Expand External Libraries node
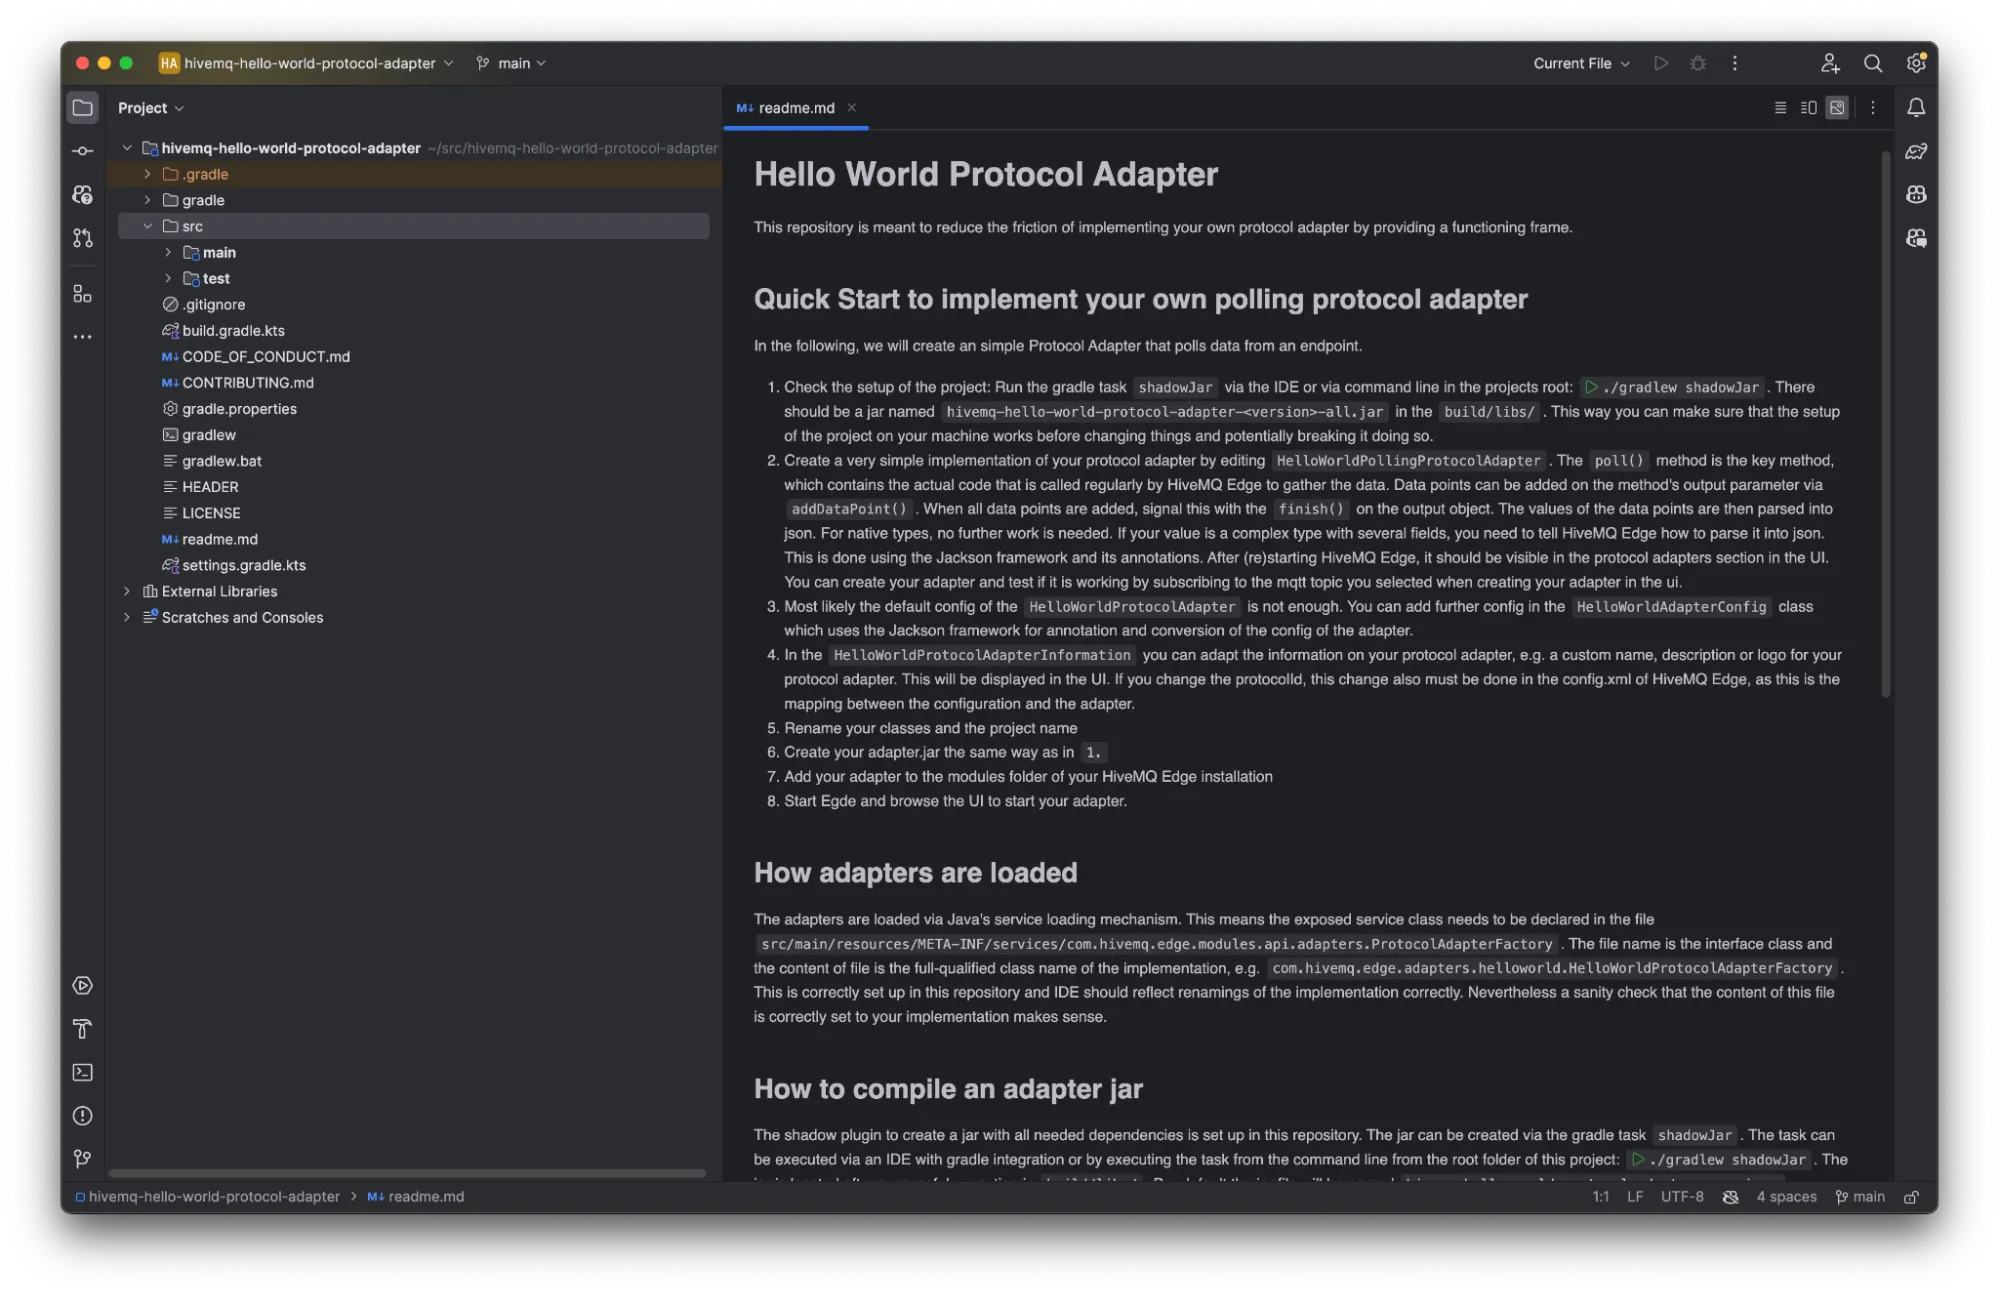1999x1295 pixels. (126, 591)
